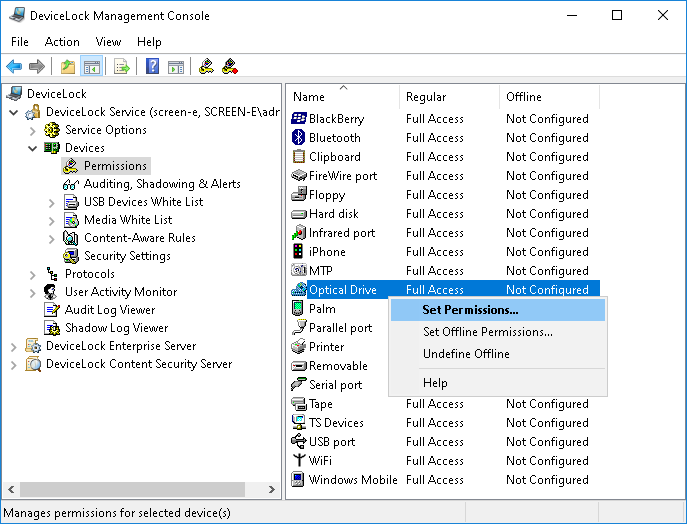Choose Set Permissions... from context menu
The width and height of the screenshot is (687, 524).
(x=470, y=310)
